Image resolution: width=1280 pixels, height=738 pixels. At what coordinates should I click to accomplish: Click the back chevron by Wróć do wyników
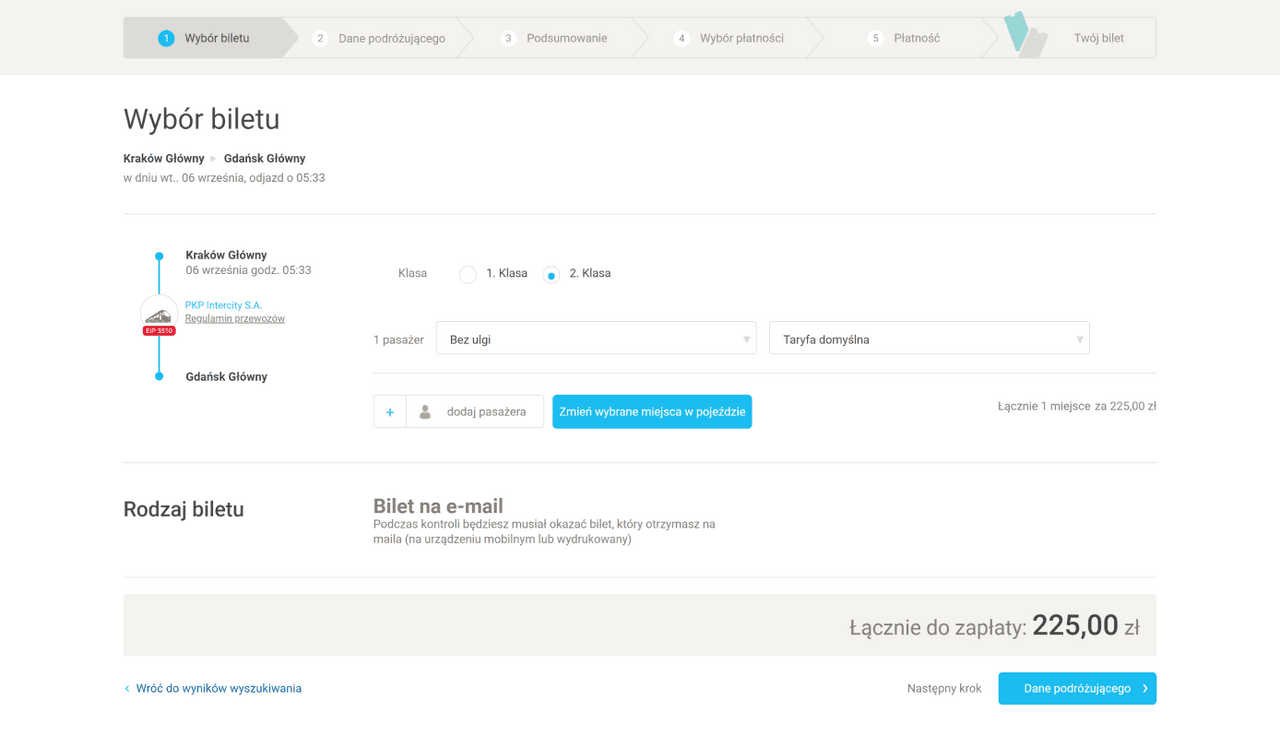[127, 689]
